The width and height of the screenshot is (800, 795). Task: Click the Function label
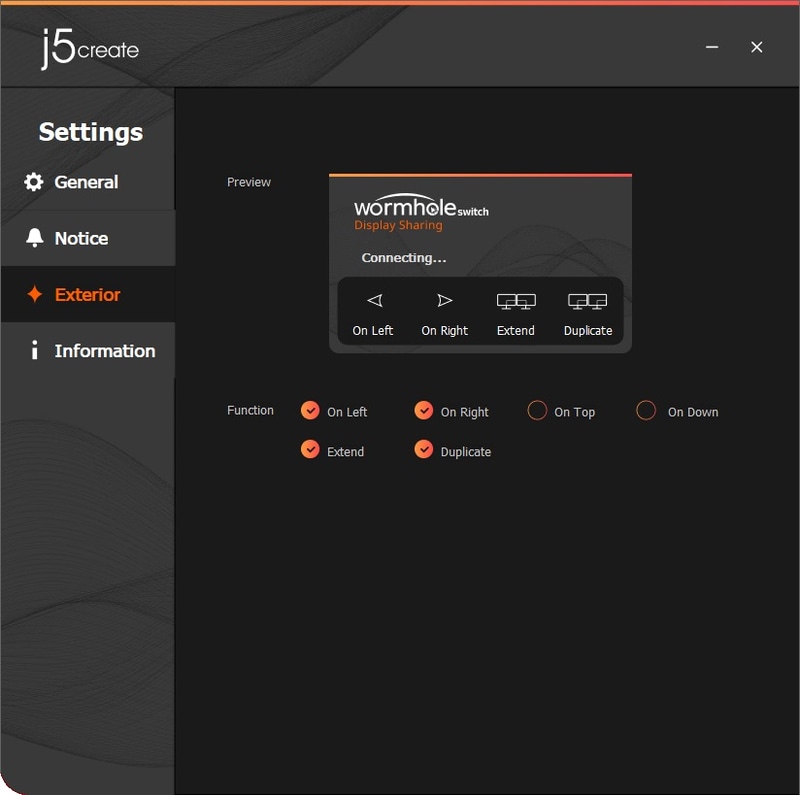coord(251,410)
